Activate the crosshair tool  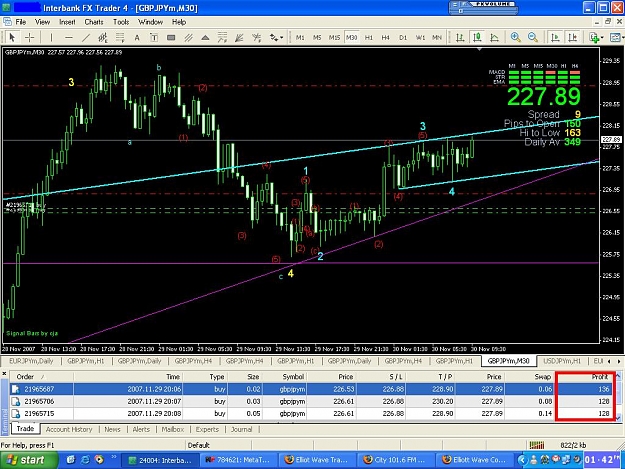[x=29, y=37]
